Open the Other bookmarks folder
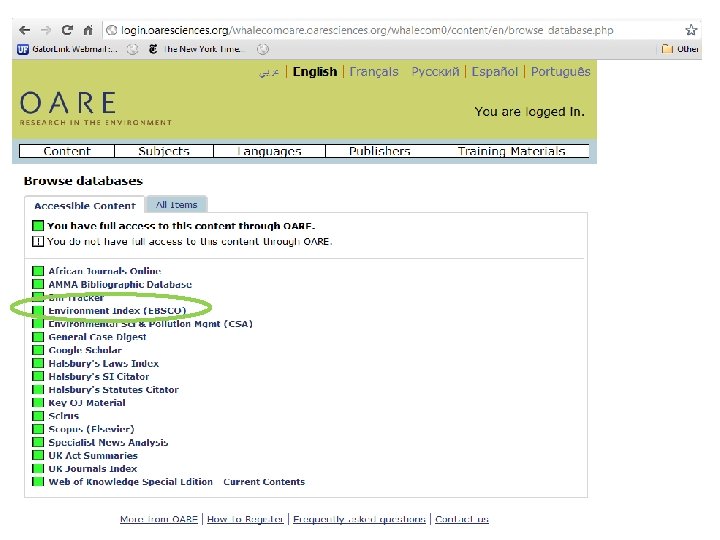Screen dimensions: 720x540 pos(681,49)
